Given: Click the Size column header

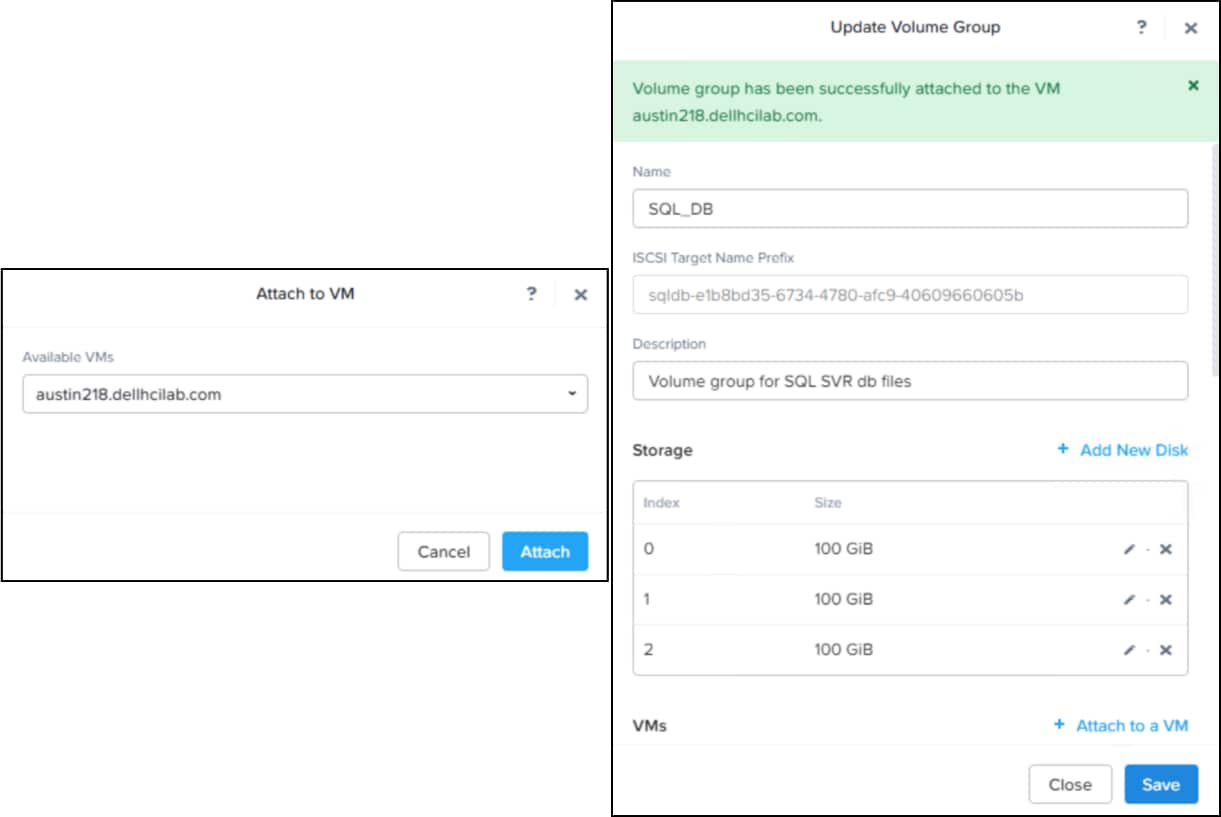Looking at the screenshot, I should pos(828,503).
